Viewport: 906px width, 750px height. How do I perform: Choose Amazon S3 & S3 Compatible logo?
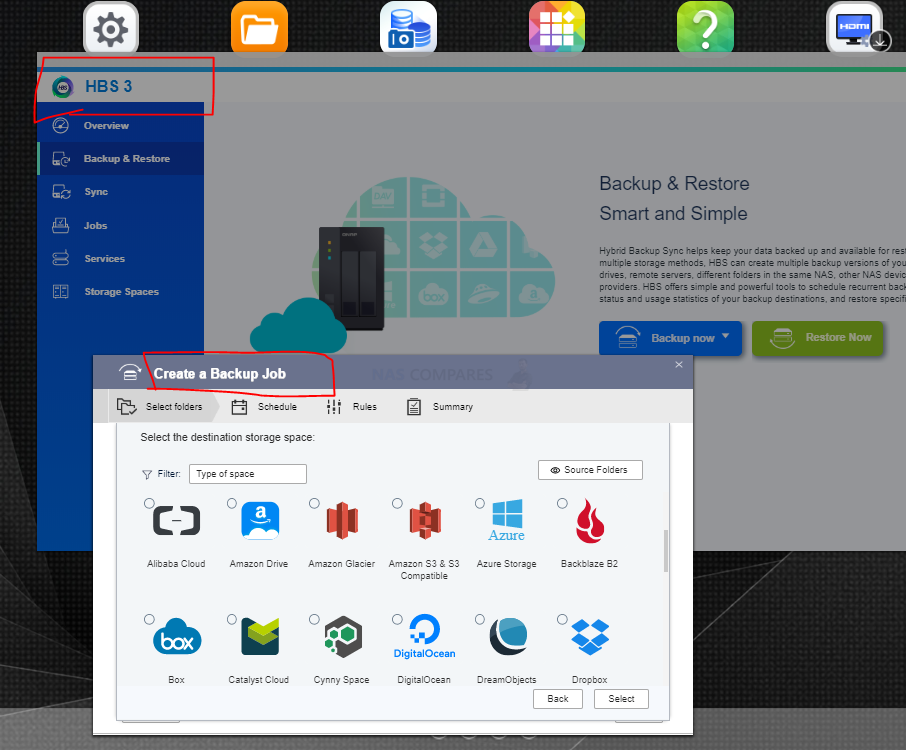(x=425, y=521)
